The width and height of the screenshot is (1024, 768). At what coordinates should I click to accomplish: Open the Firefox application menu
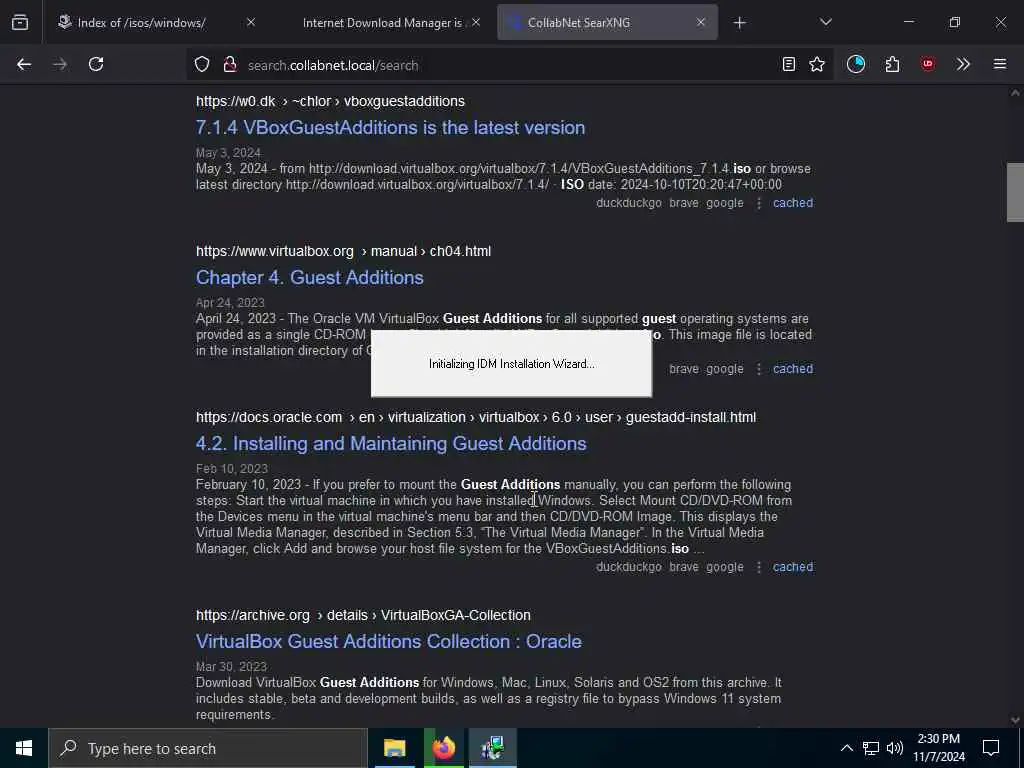[1000, 64]
